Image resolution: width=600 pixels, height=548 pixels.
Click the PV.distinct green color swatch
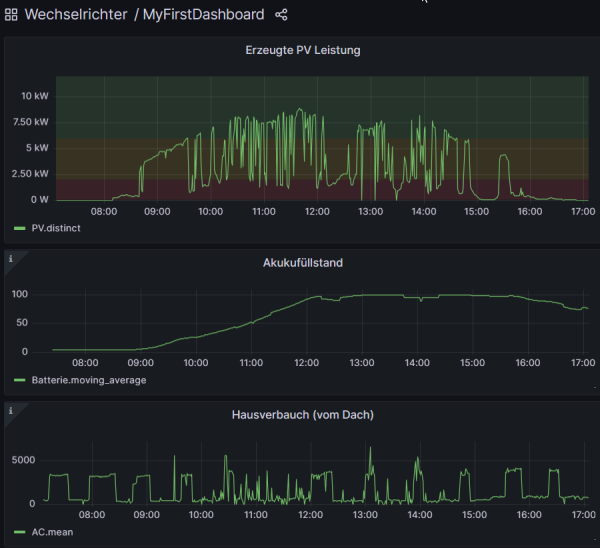click(x=19, y=228)
